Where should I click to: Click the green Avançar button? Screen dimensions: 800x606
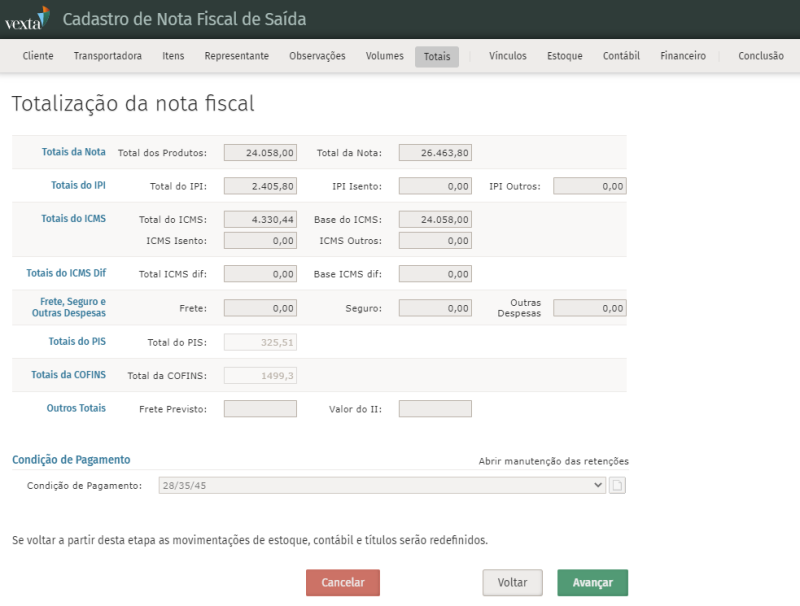[592, 582]
